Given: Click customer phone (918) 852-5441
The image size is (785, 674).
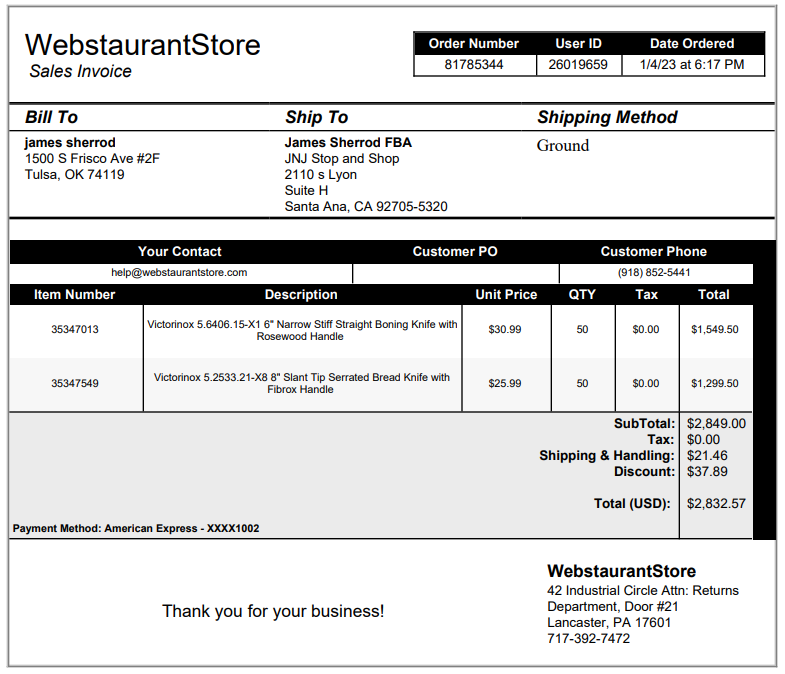Looking at the screenshot, I should pyautogui.click(x=654, y=272).
